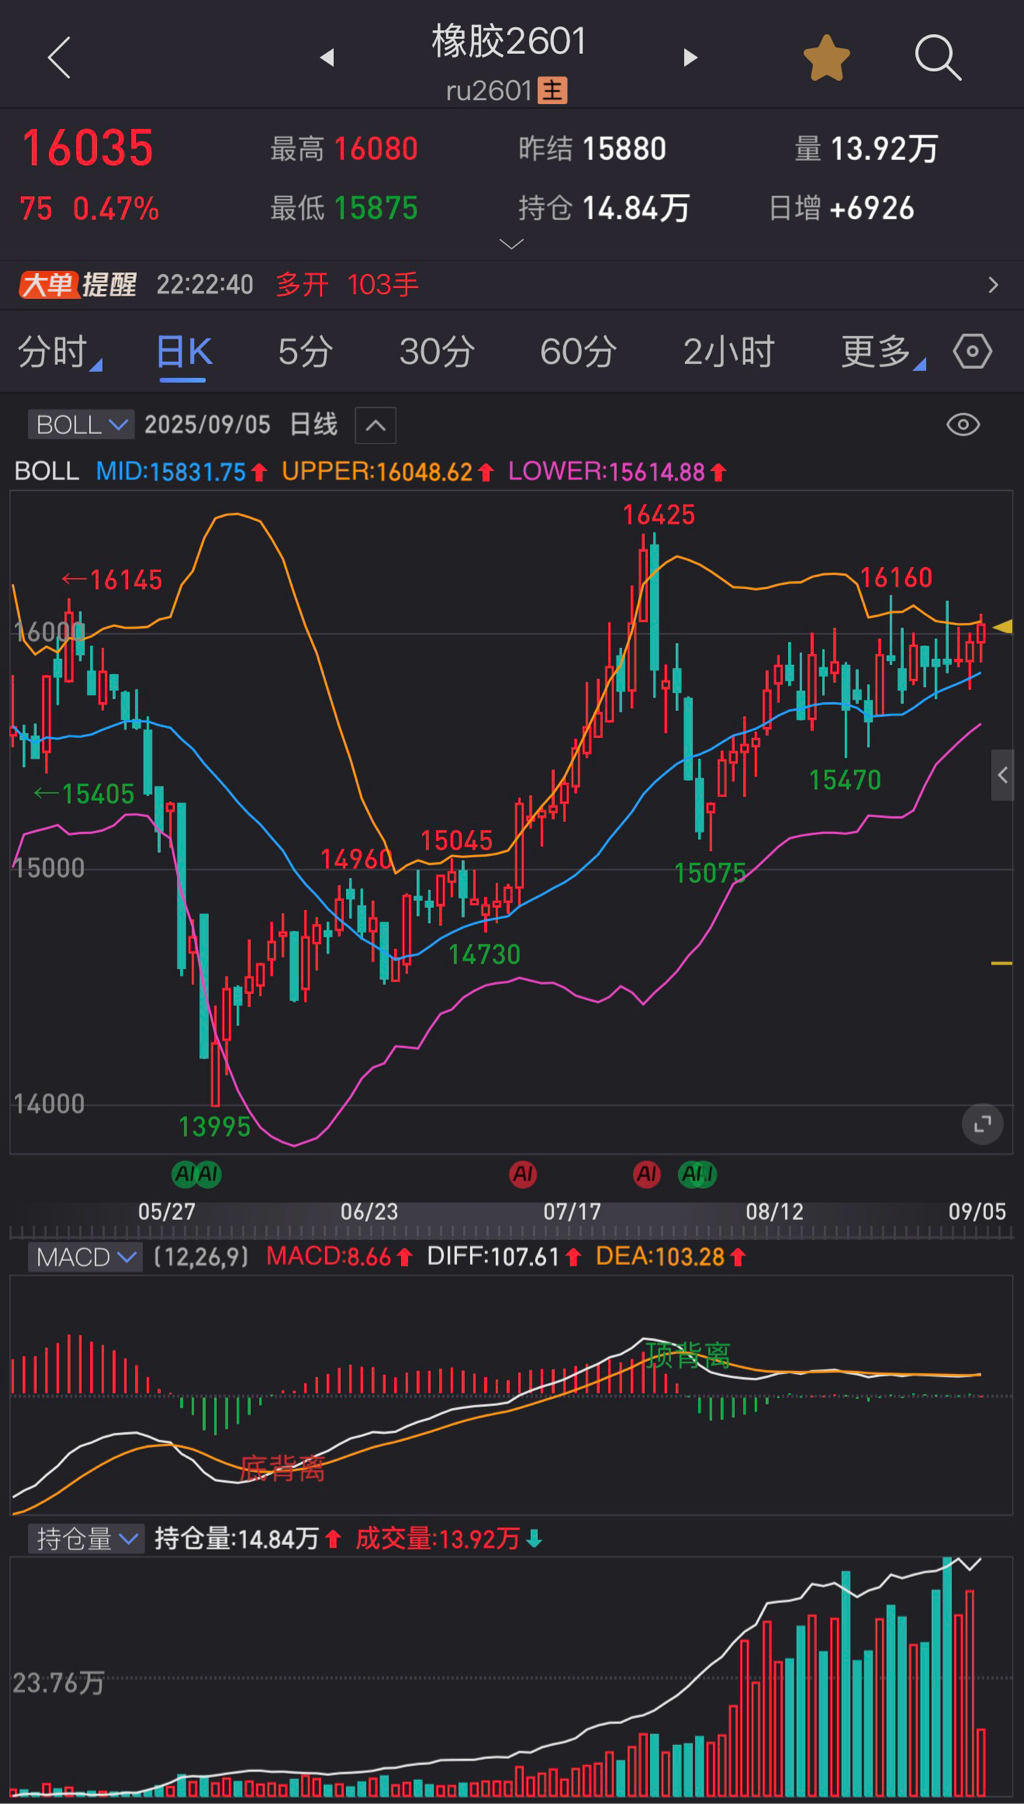The image size is (1024, 1804).
Task: Tap fullscreen expand icon on chart
Action: click(x=983, y=1125)
